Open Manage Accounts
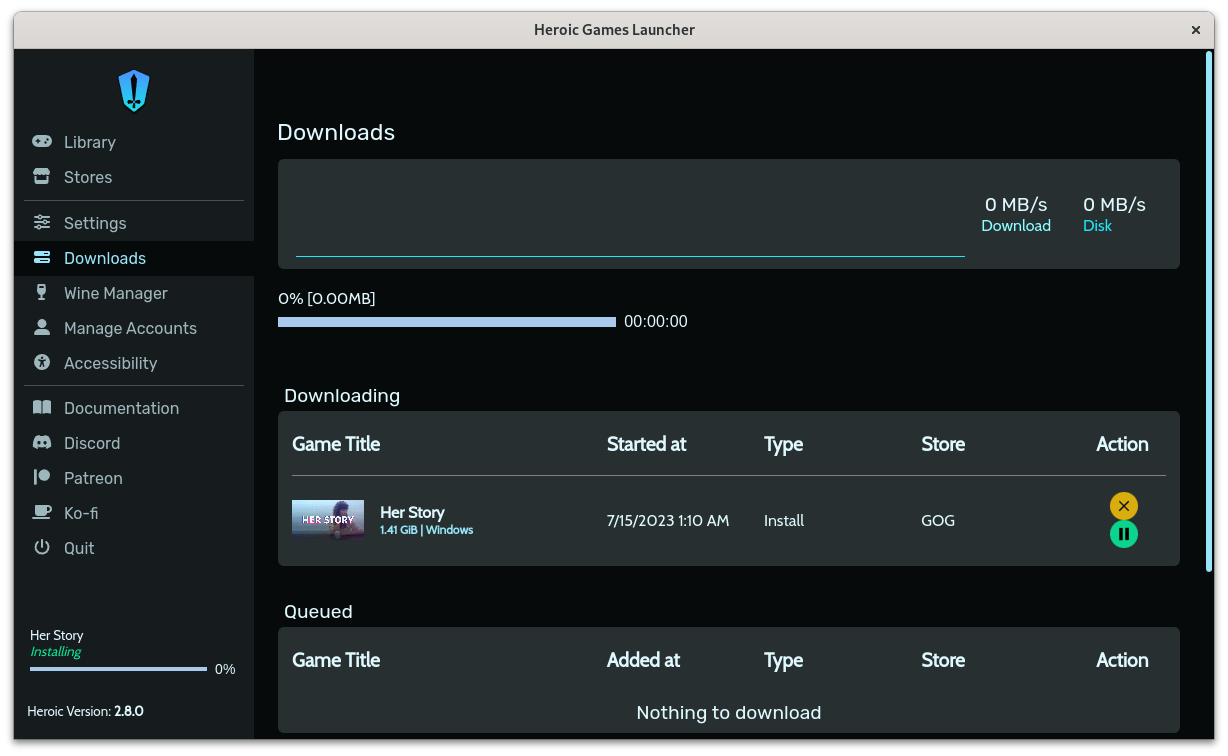The height and width of the screenshot is (756, 1228). (x=134, y=328)
